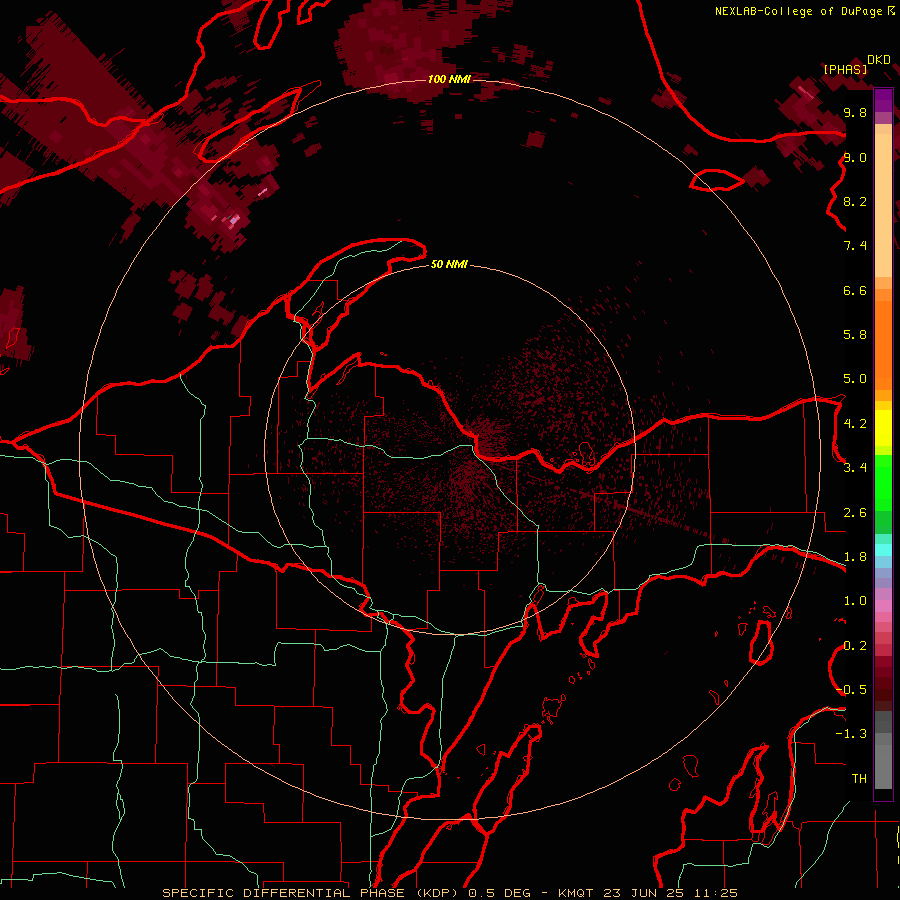The image size is (900, 900).
Task: Click the 1.0 scale value
Action: (855, 600)
